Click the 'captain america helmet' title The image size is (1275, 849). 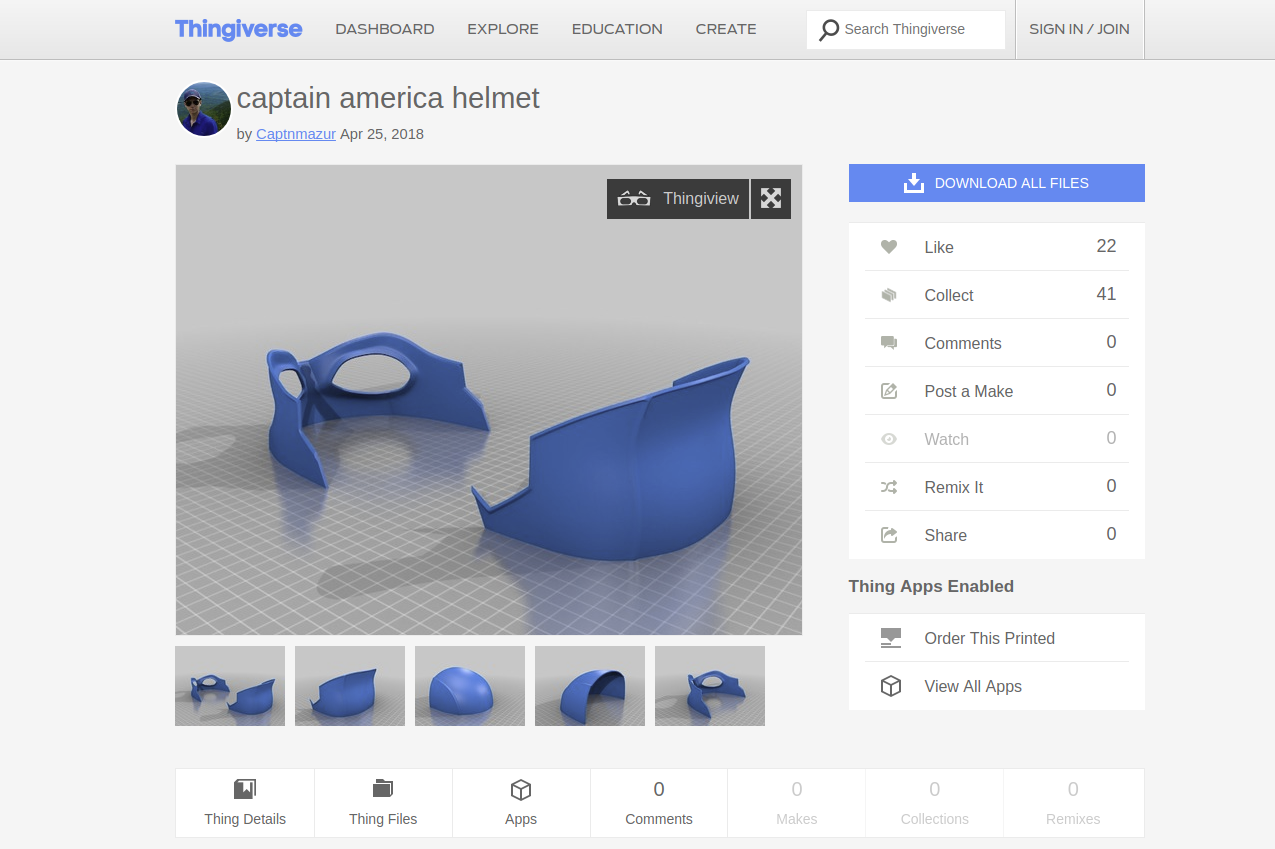pyautogui.click(x=388, y=98)
